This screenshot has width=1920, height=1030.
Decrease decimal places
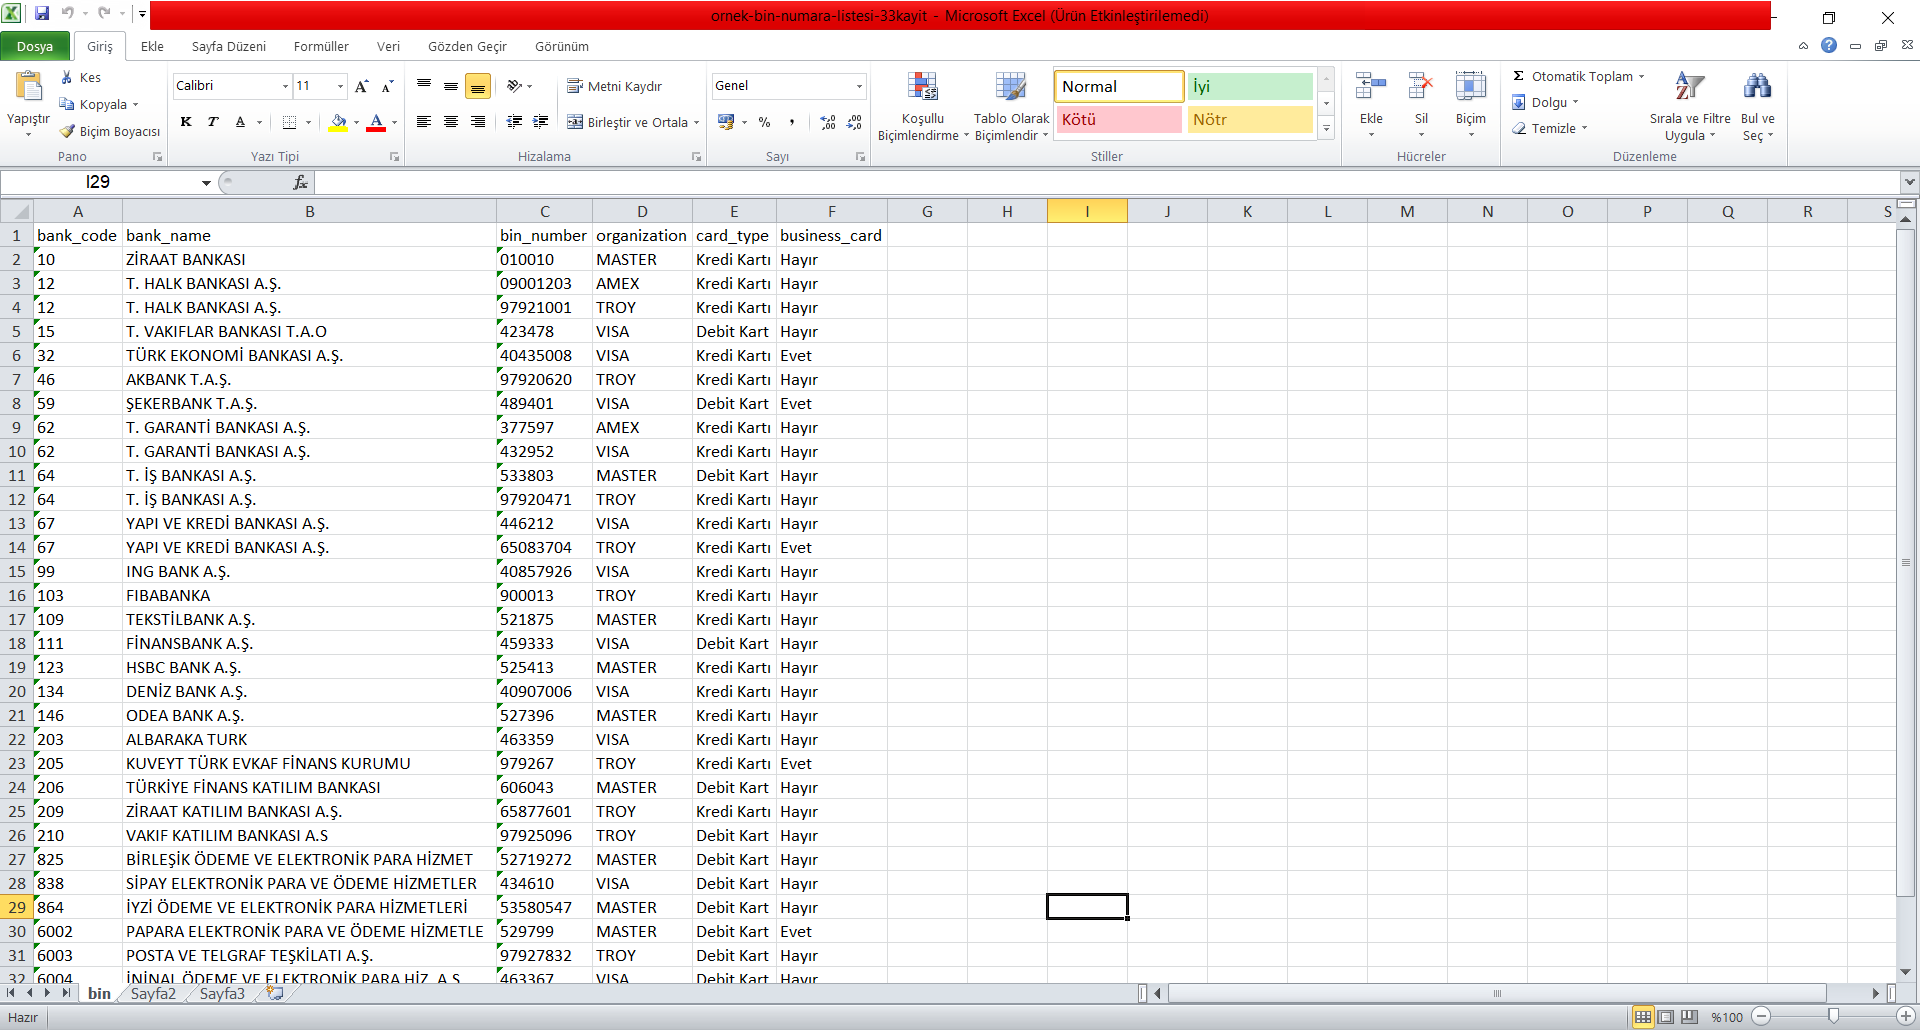(x=854, y=122)
